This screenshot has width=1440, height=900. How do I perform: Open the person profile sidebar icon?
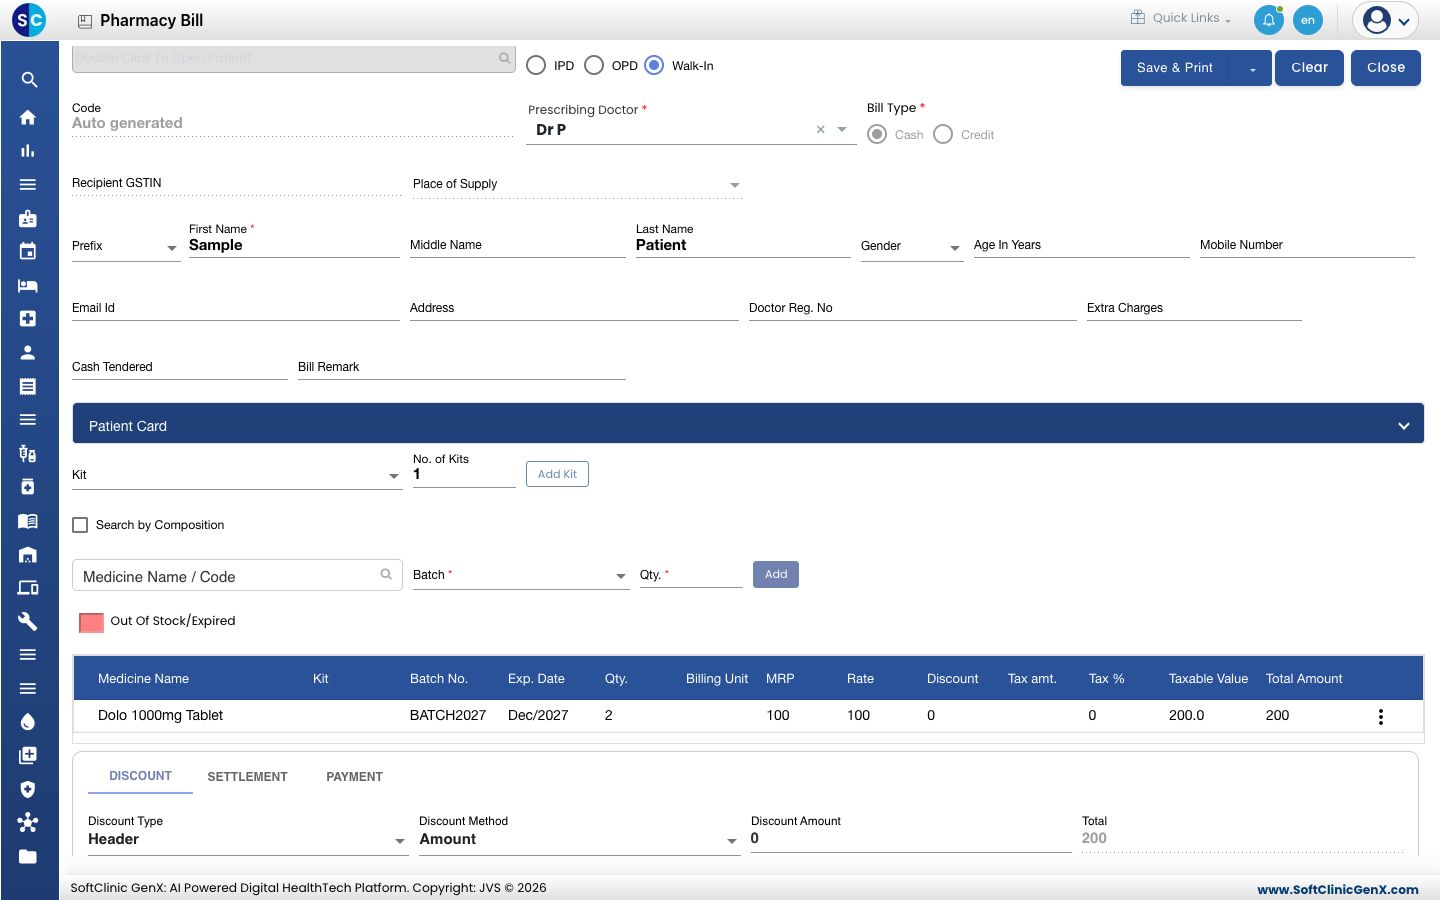click(28, 352)
